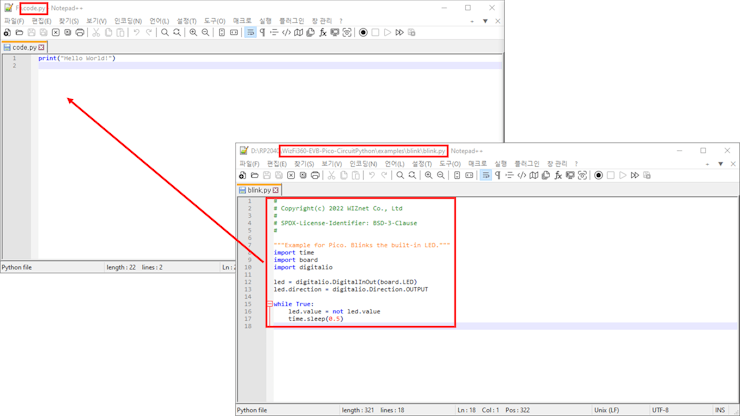Open tab list dropdown arrow in code.py window
Screen dimensions: 740x416
(x=485, y=21)
